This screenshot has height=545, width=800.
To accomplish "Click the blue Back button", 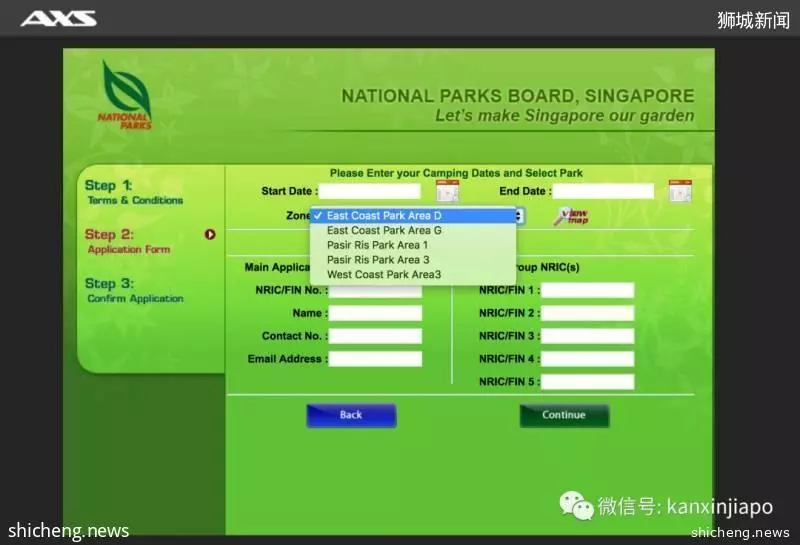I will pos(351,415).
